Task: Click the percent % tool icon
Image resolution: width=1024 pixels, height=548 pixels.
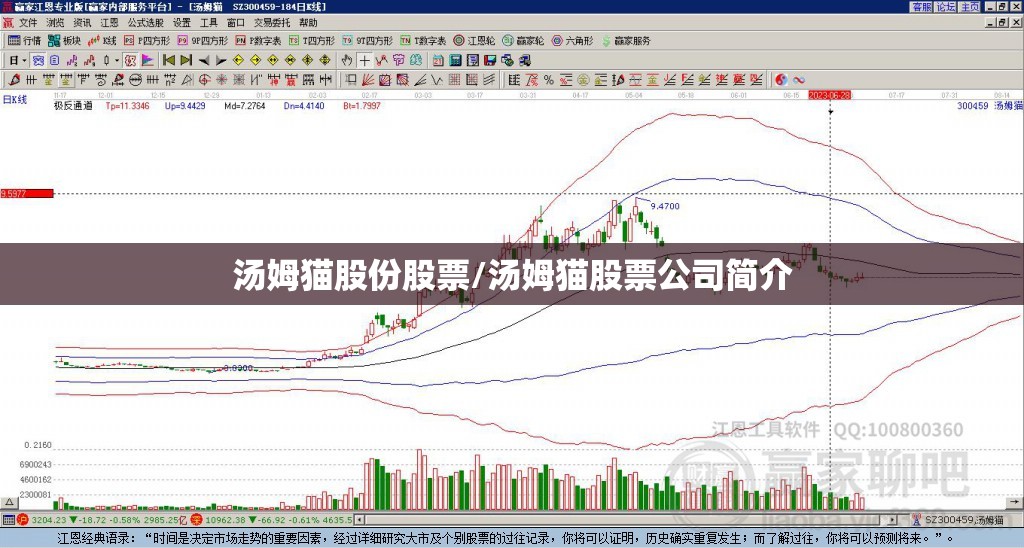Action: pyautogui.click(x=549, y=80)
